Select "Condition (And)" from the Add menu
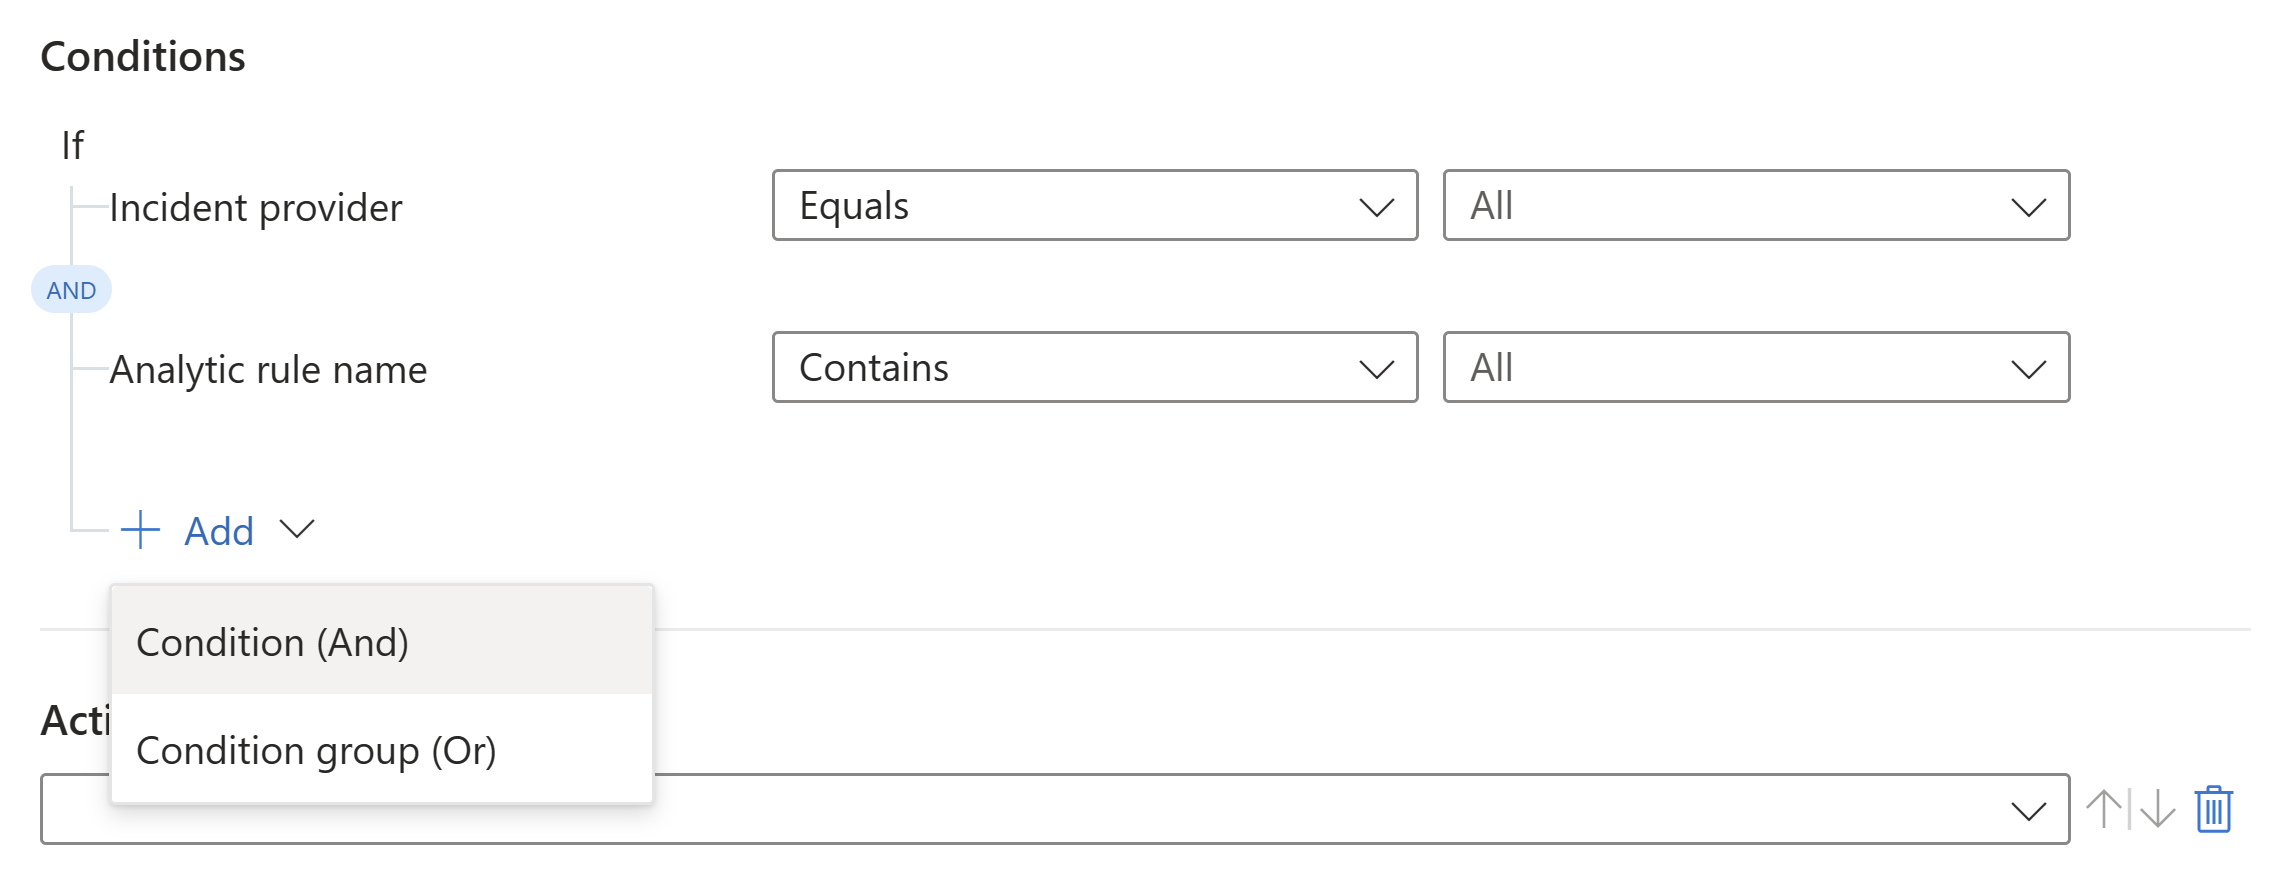This screenshot has height=874, width=2286. pyautogui.click(x=271, y=641)
